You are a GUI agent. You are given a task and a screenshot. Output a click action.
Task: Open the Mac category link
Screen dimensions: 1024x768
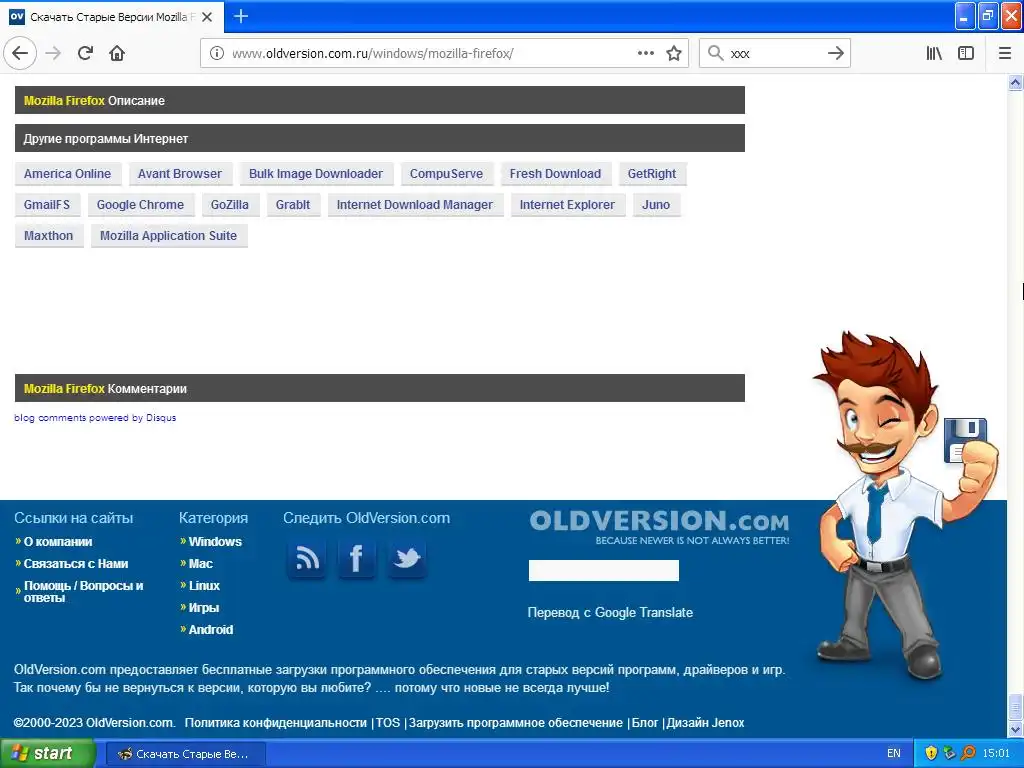pyautogui.click(x=200, y=564)
